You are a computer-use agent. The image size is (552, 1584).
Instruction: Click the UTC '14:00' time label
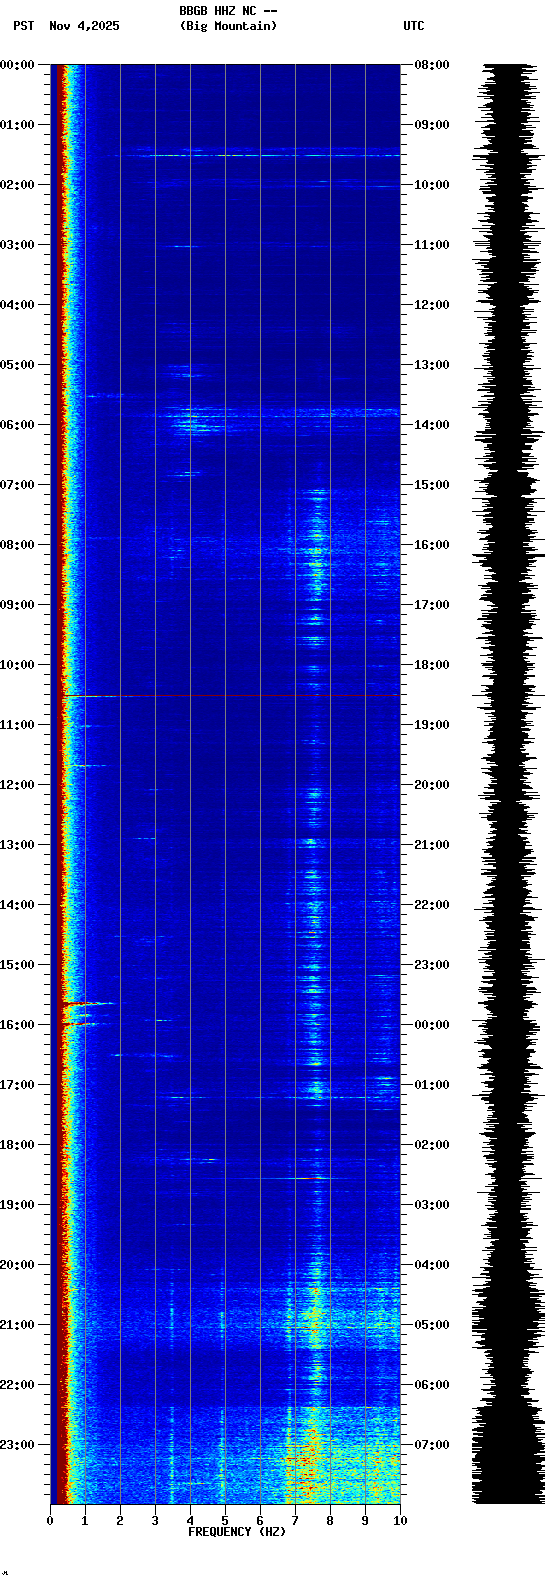432,425
